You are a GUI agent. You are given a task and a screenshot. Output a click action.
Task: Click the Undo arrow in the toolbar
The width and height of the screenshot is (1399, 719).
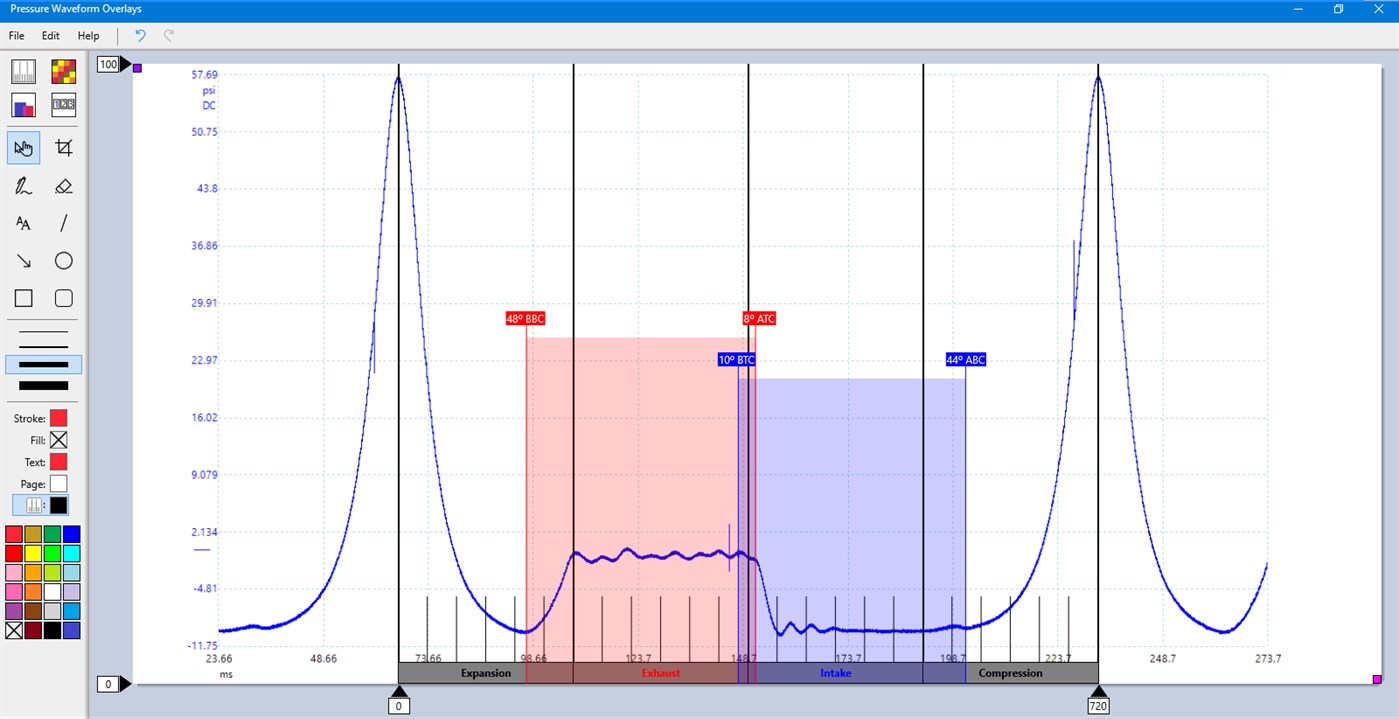139,35
